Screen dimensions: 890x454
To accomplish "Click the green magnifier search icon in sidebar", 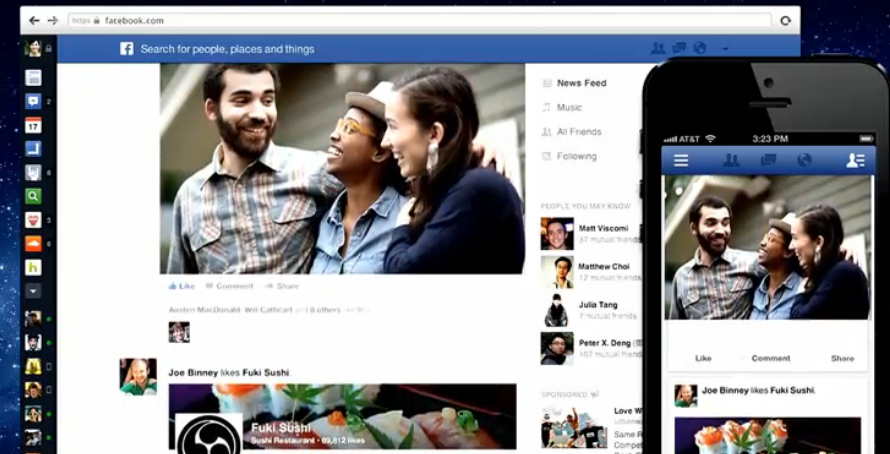I will [x=33, y=196].
